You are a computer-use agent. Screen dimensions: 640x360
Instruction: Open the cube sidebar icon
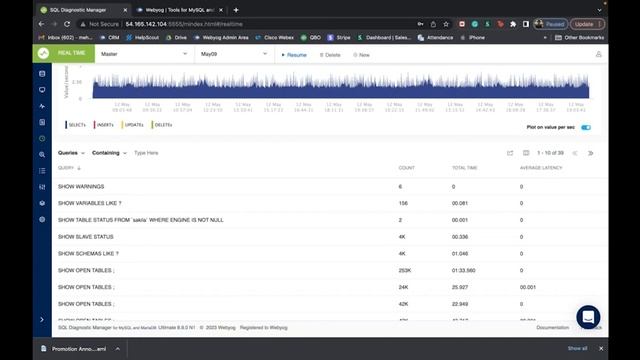coord(42,203)
